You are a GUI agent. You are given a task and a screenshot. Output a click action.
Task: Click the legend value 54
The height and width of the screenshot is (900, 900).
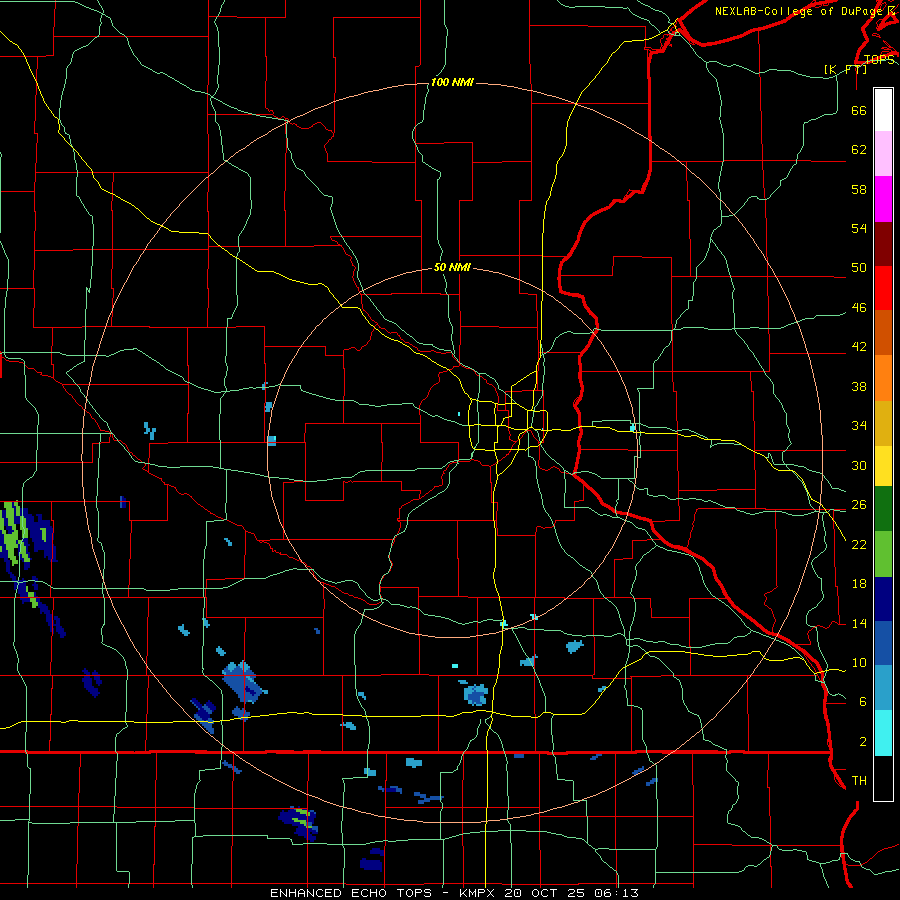pos(859,228)
